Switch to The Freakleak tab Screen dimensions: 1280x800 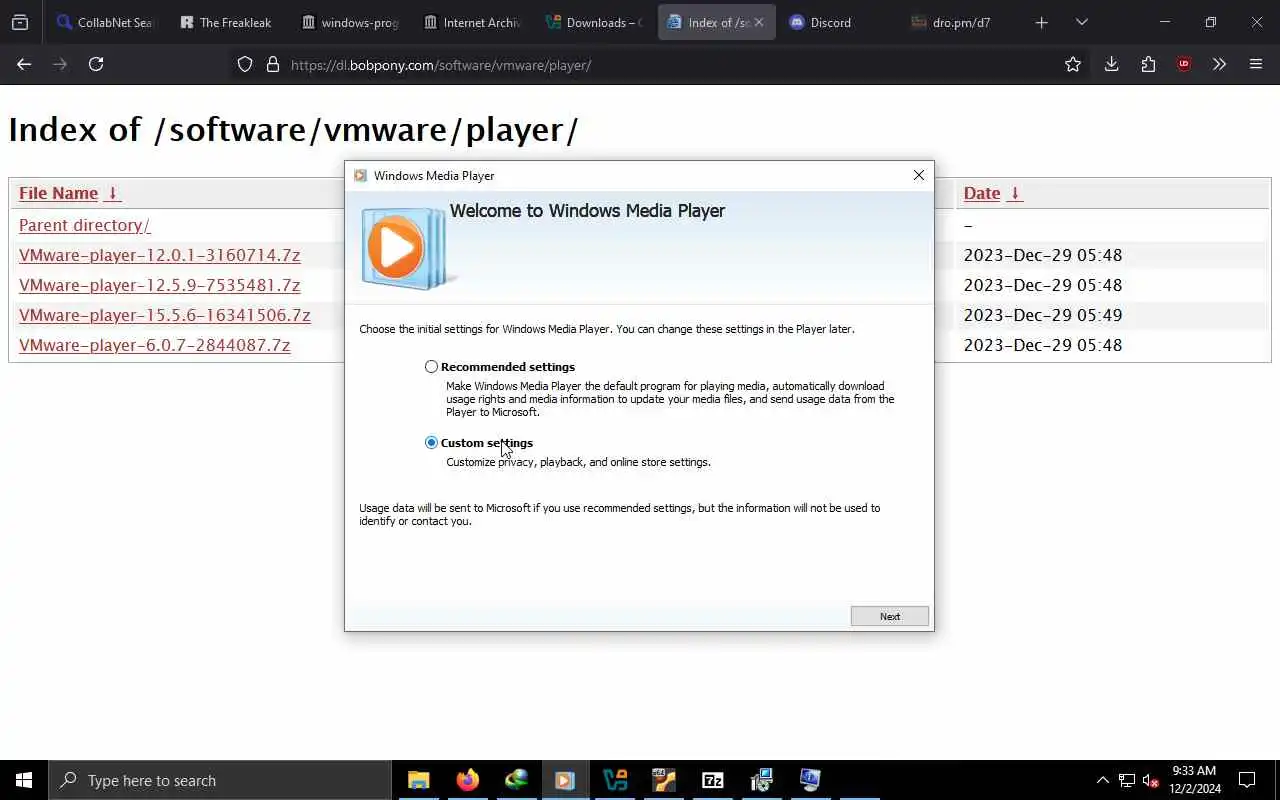click(227, 22)
